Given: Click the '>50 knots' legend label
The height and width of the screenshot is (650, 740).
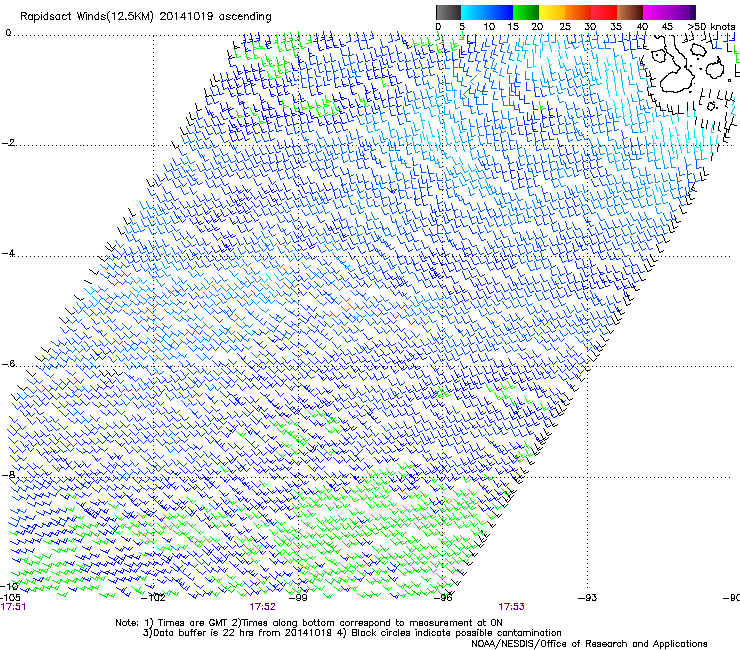Looking at the screenshot, I should [711, 27].
